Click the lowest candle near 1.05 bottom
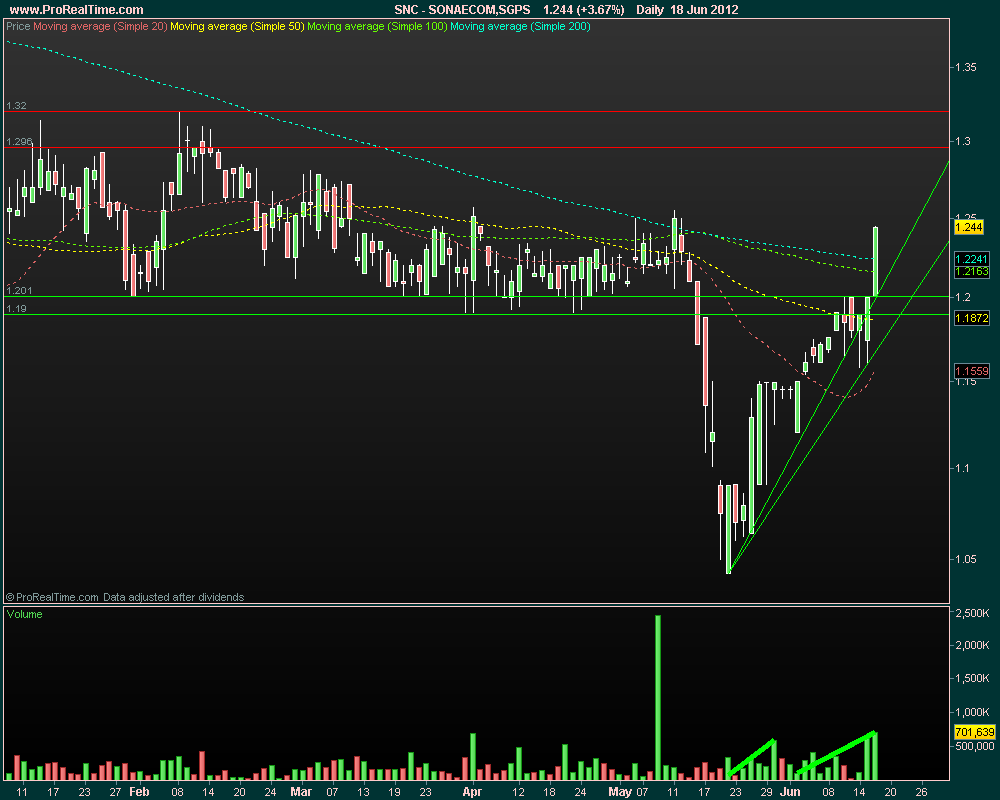The height and width of the screenshot is (800, 1000). coord(728,529)
